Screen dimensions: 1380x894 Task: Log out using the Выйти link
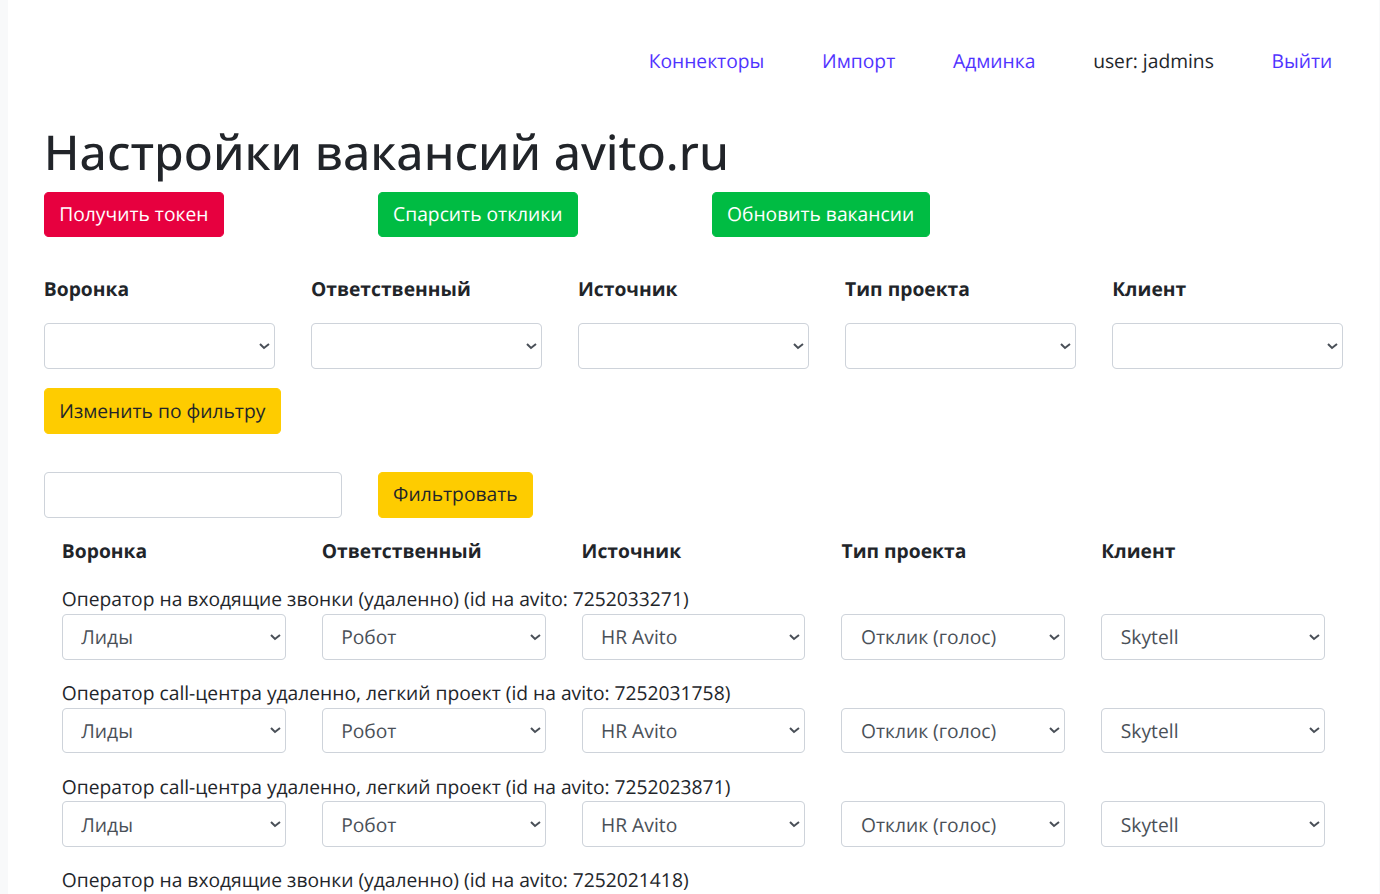[1301, 61]
